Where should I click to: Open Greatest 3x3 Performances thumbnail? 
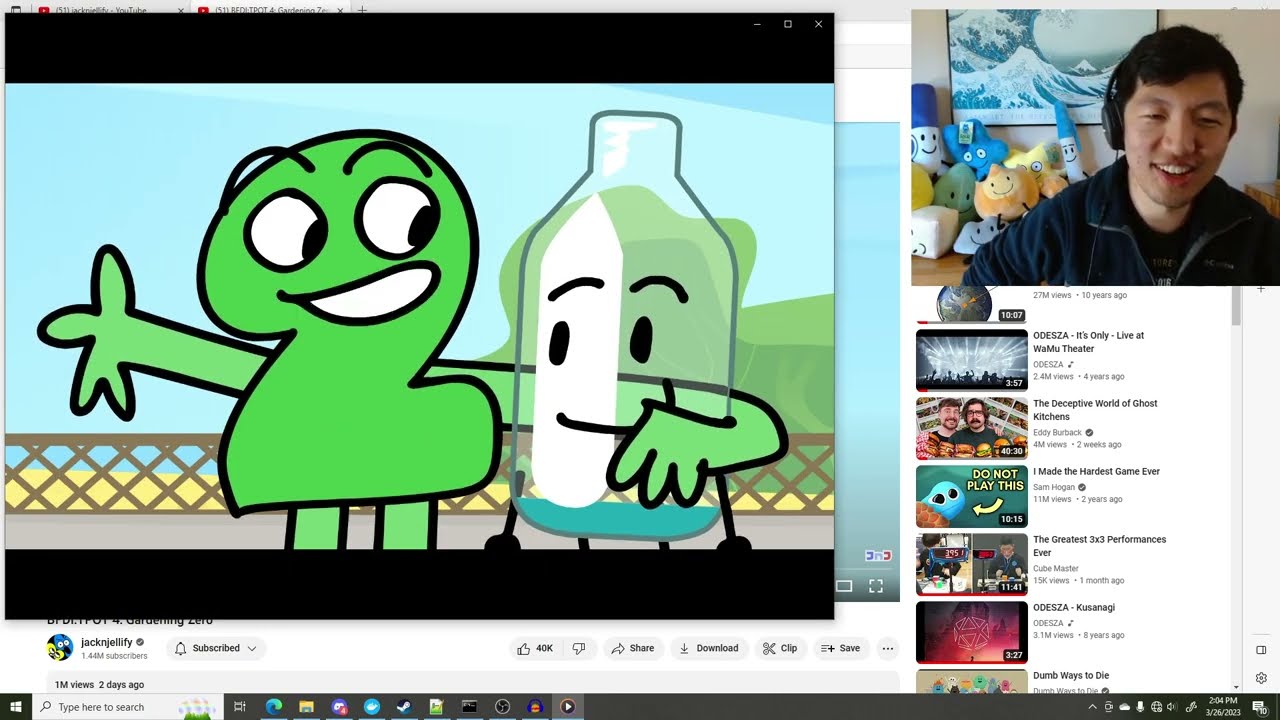tap(972, 564)
